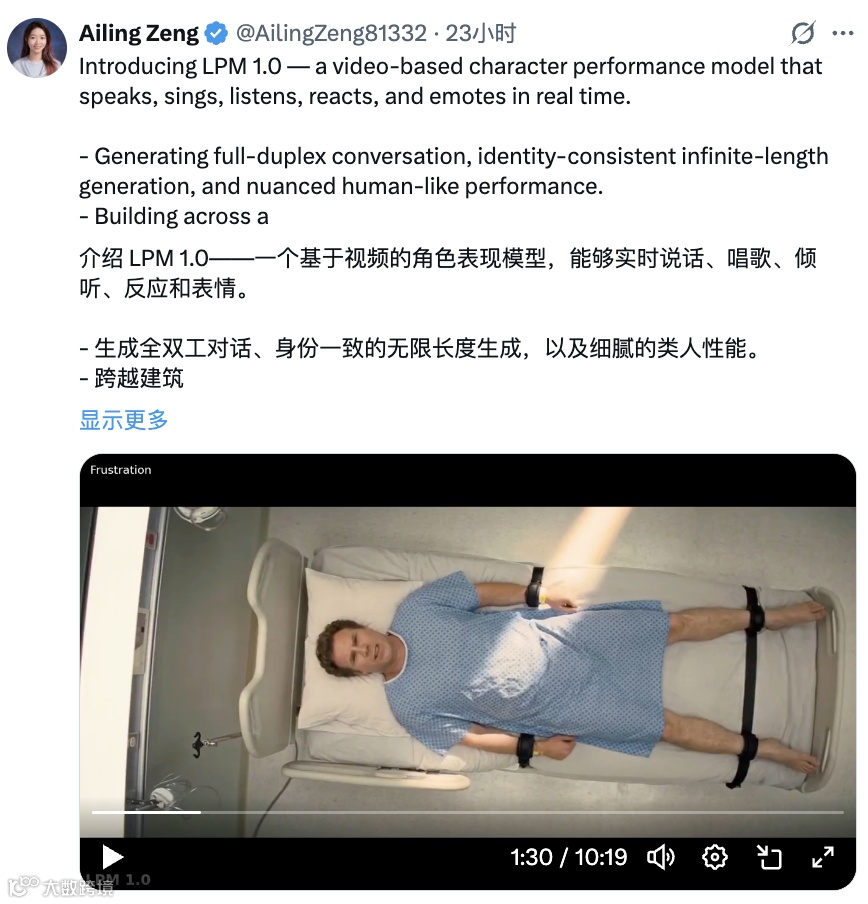This screenshot has height=904, width=868.
Task: Seek on the video progress bar
Action: [x=467, y=812]
